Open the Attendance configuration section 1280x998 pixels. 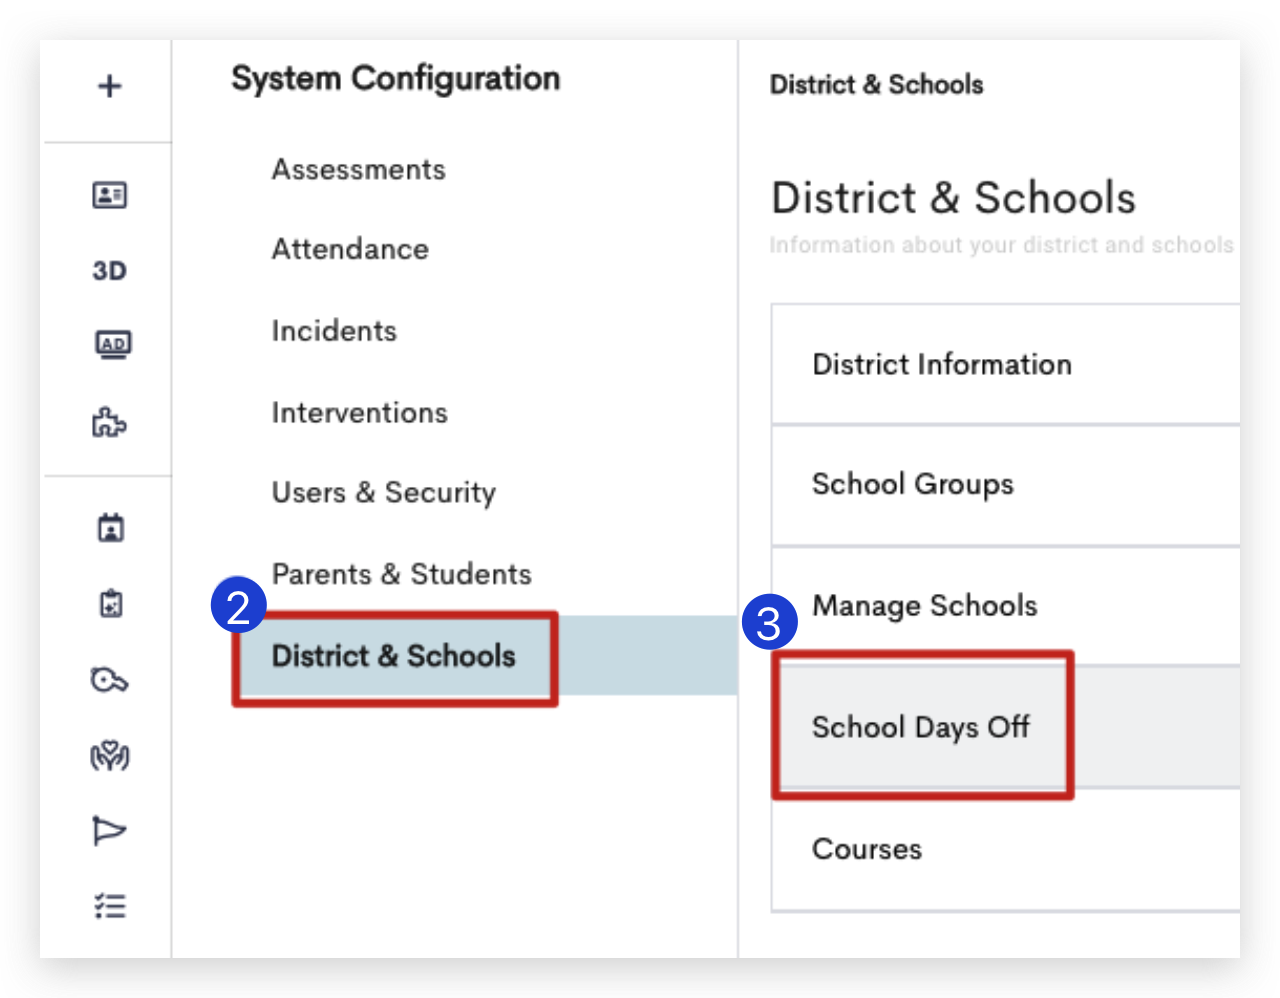pyautogui.click(x=350, y=249)
